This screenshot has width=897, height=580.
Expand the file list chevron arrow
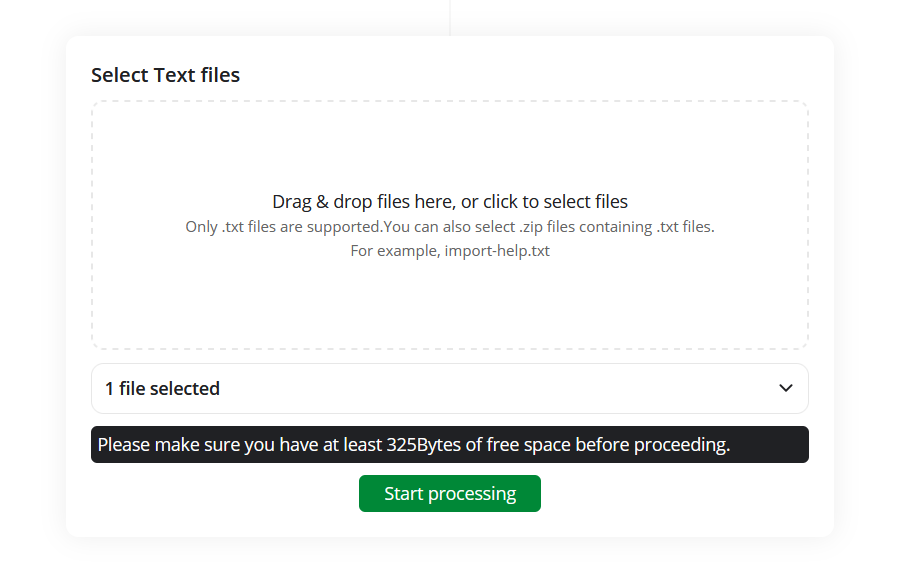coord(786,388)
